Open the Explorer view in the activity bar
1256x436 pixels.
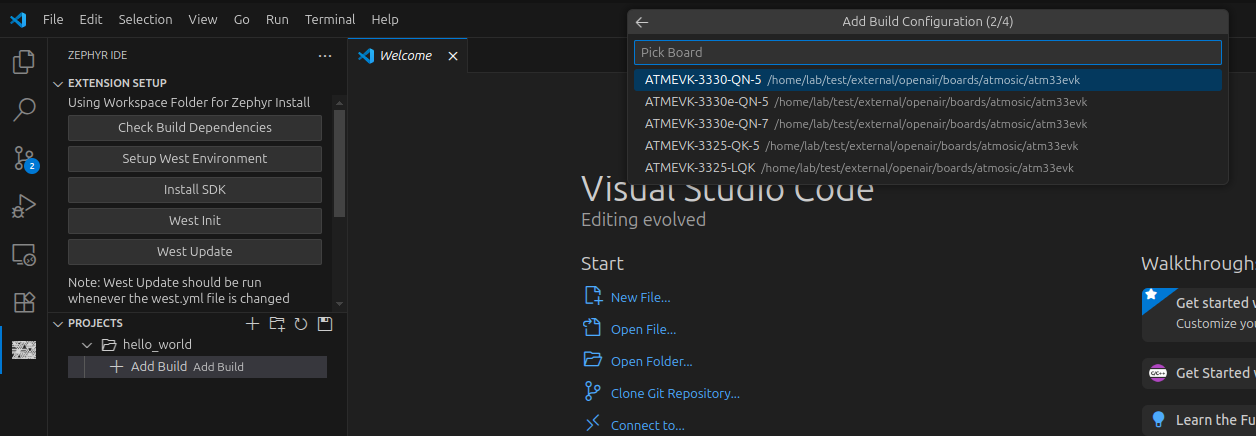point(23,62)
